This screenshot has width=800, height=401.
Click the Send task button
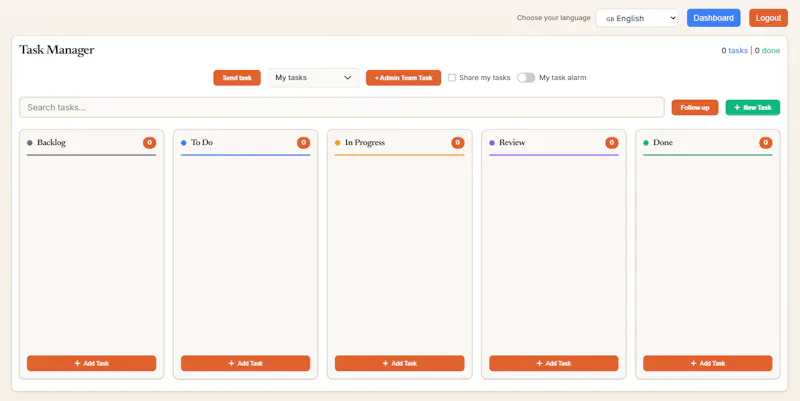(x=237, y=78)
